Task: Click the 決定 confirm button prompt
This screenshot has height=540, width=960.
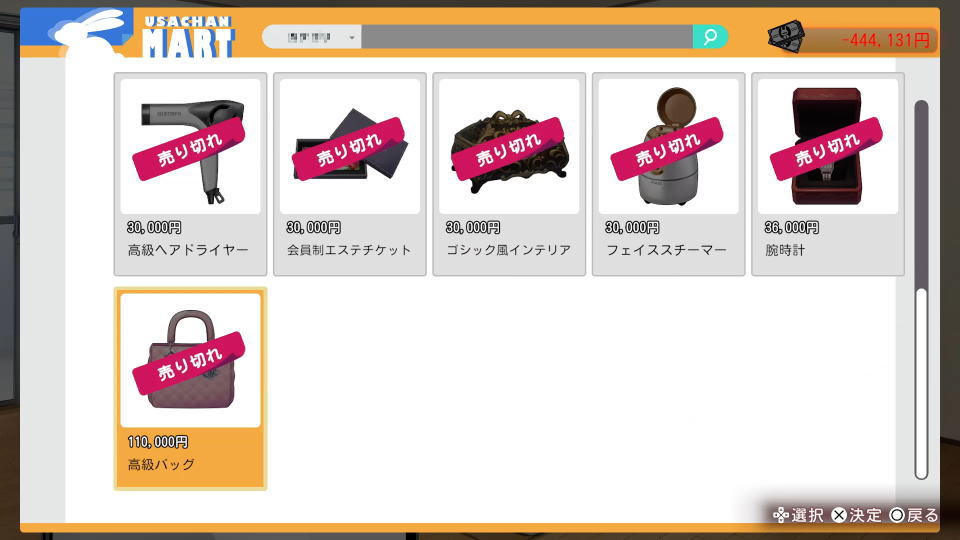Action: (x=857, y=516)
